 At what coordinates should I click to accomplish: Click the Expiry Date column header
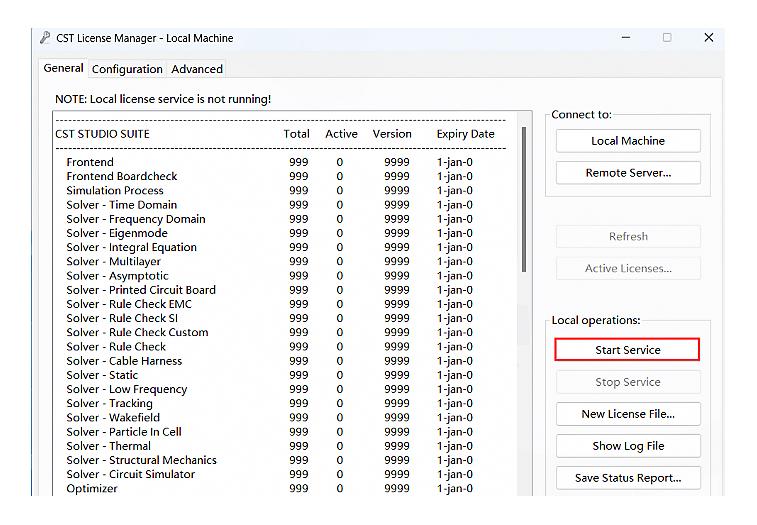click(465, 134)
